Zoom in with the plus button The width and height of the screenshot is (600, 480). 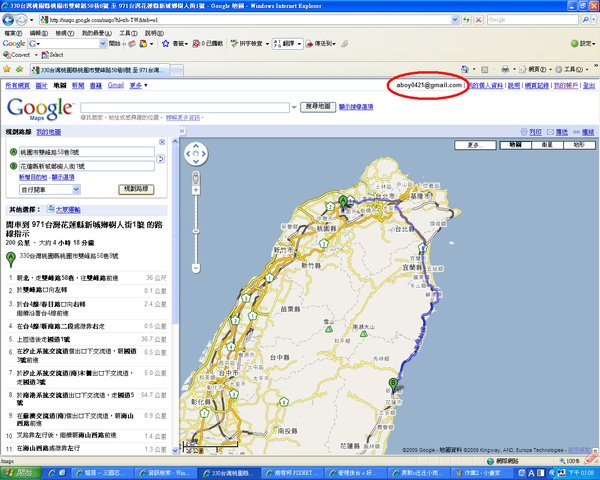[x=196, y=190]
